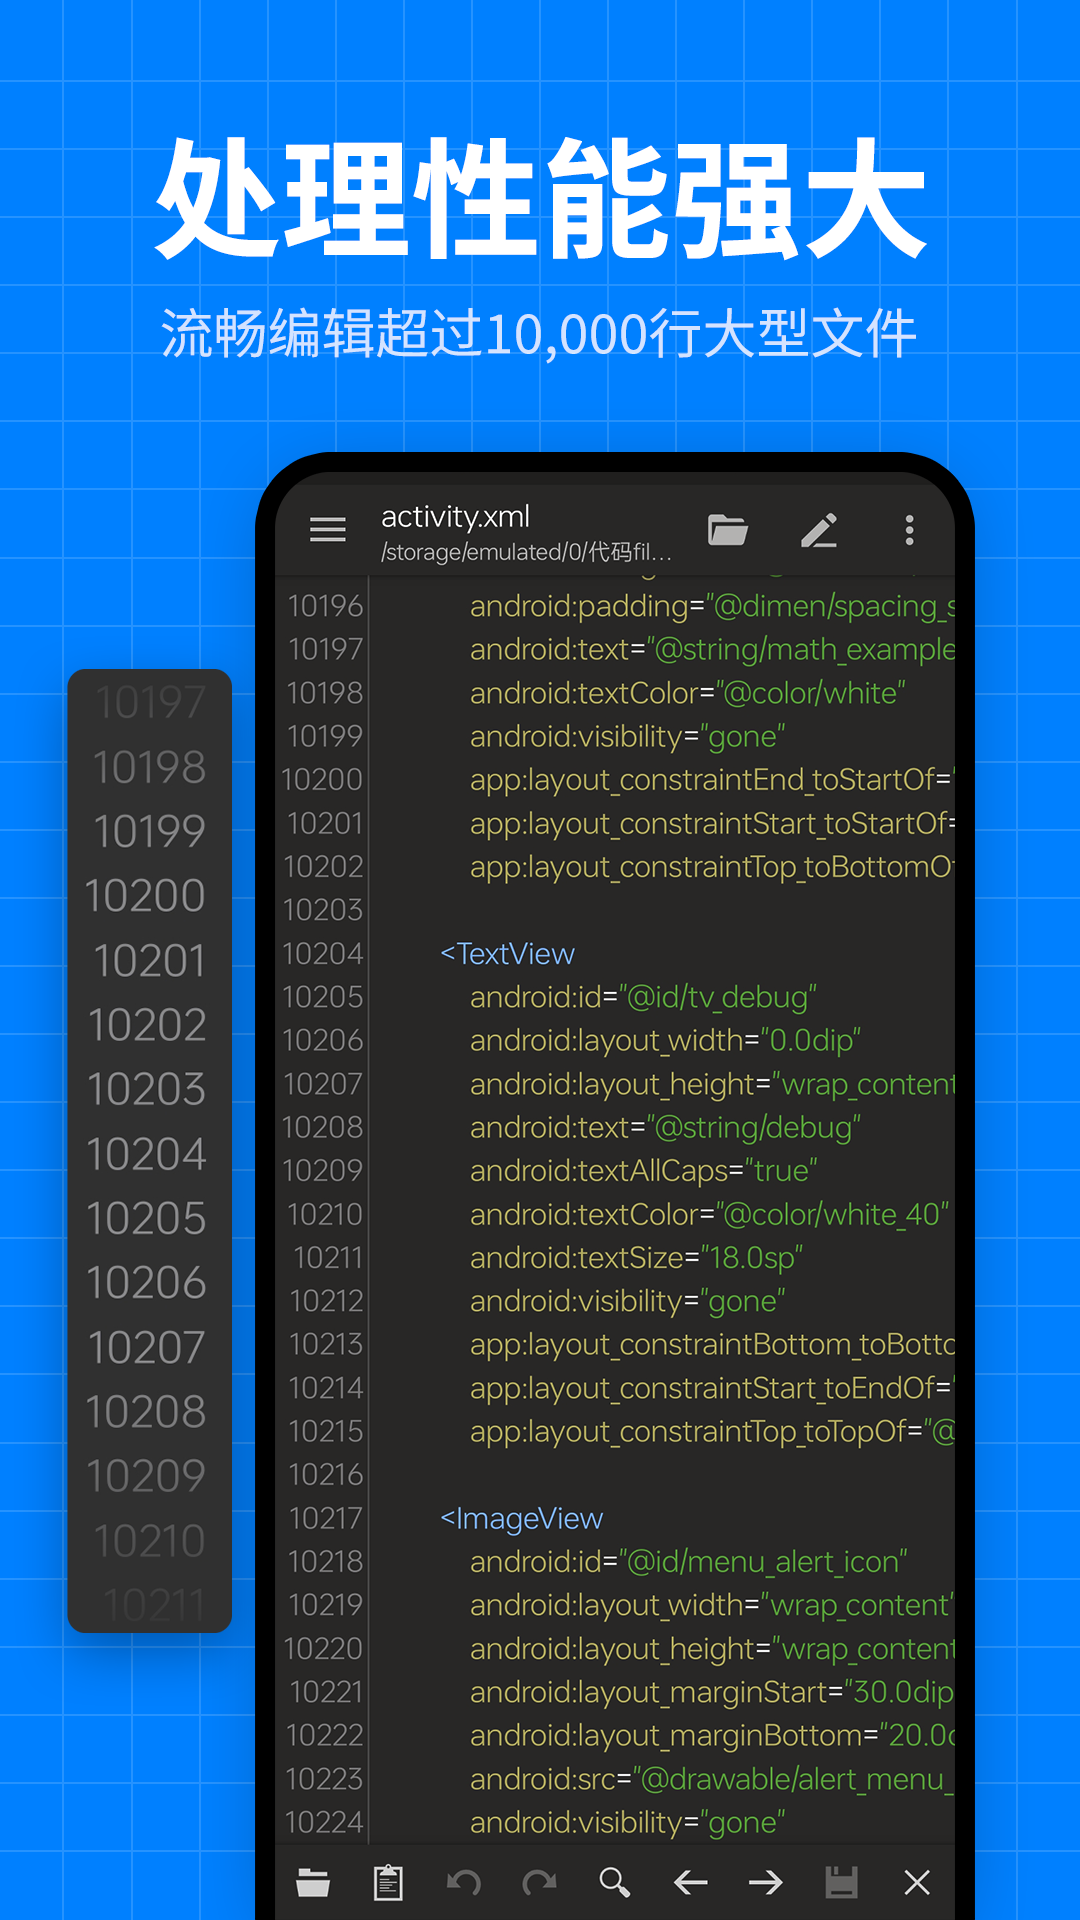Tap the open folder icon in header
1080x1920 pixels.
(728, 530)
